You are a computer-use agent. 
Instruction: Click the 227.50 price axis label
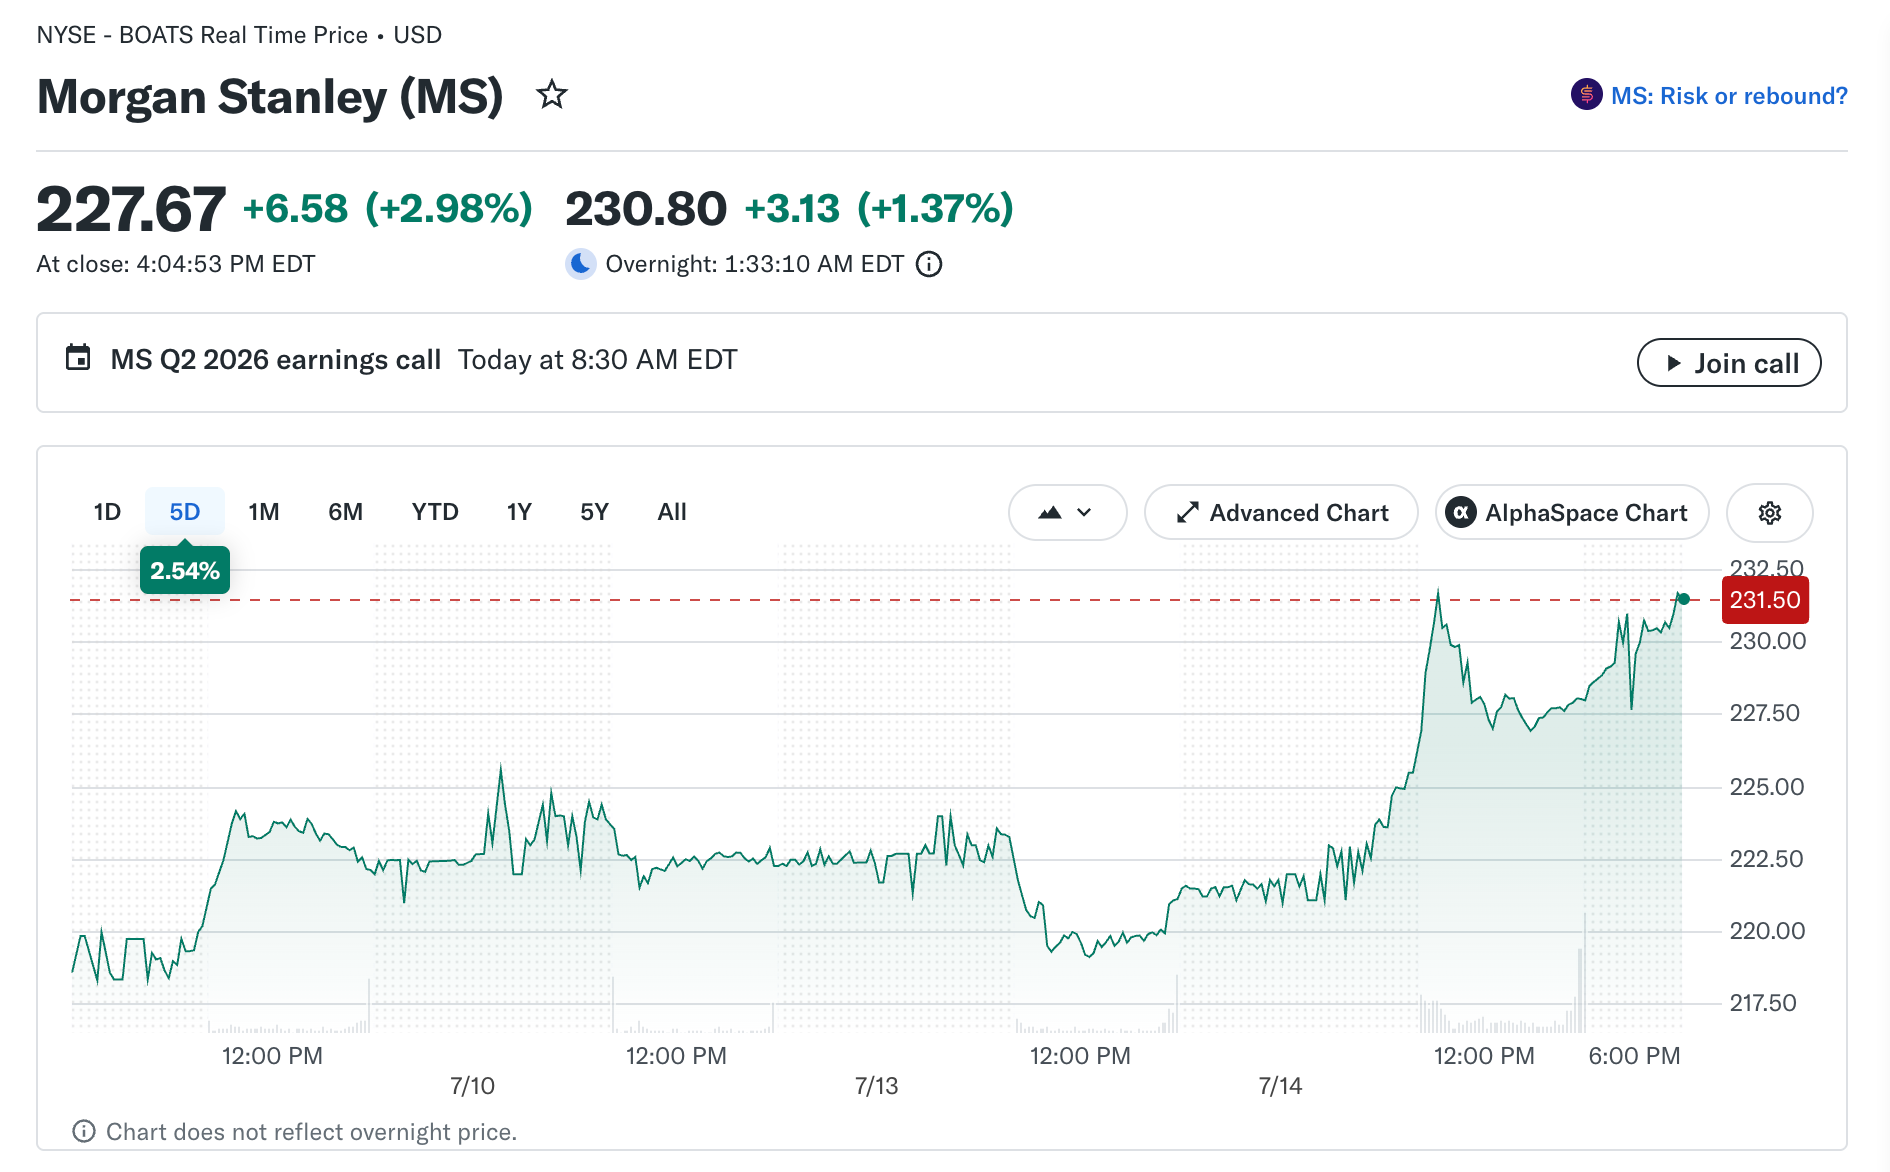click(x=1764, y=713)
